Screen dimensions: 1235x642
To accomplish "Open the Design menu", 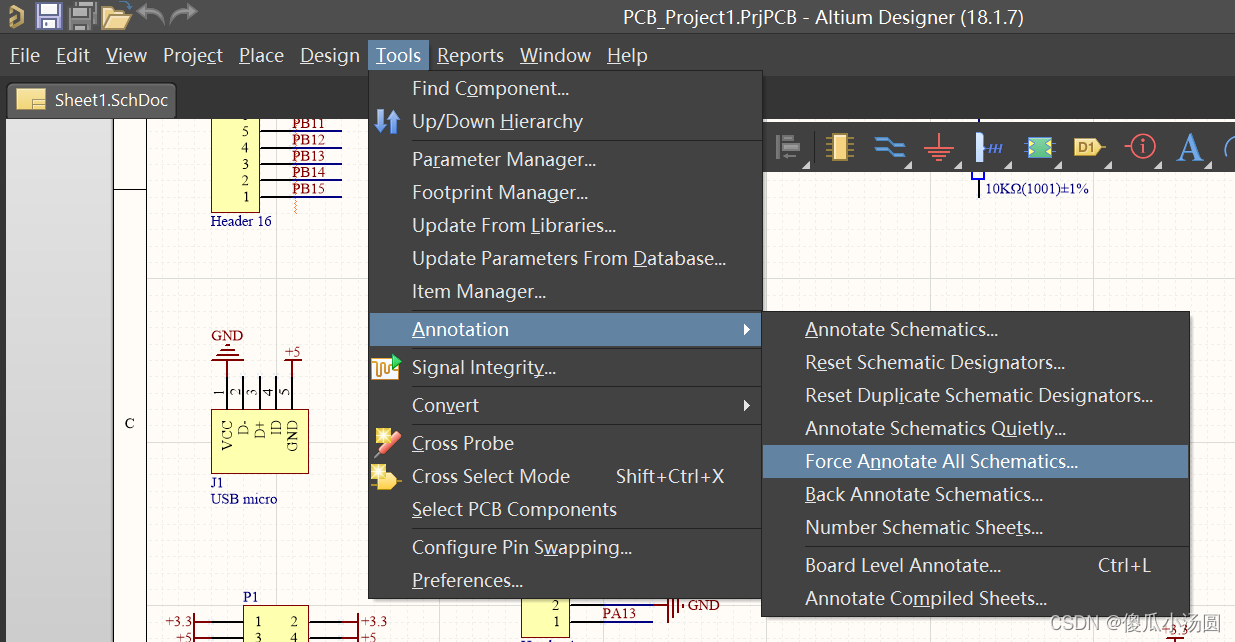I will pos(330,55).
